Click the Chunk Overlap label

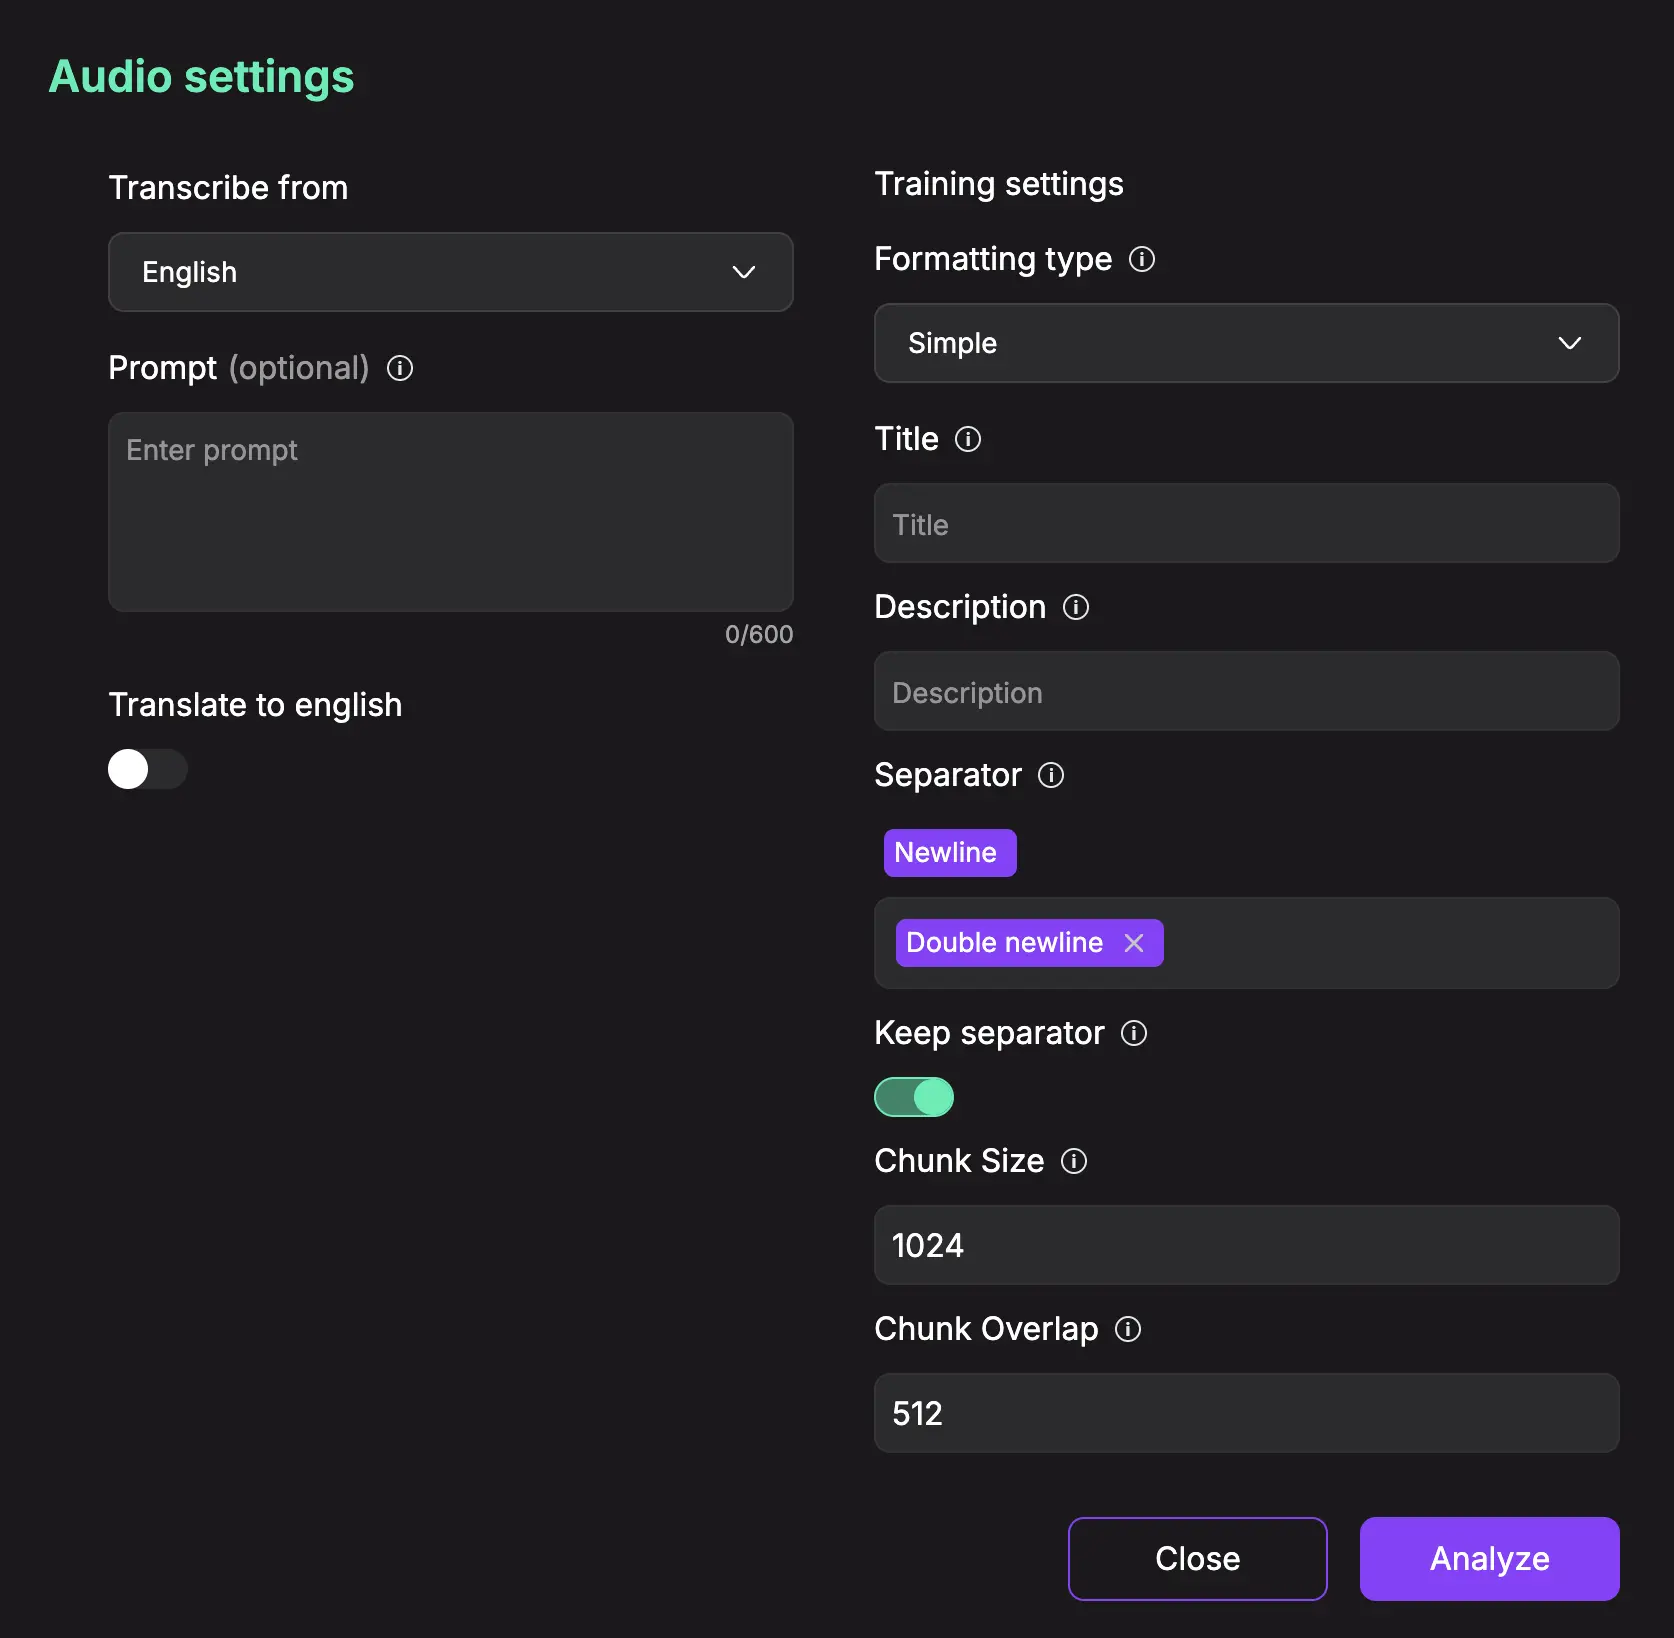pos(986,1329)
